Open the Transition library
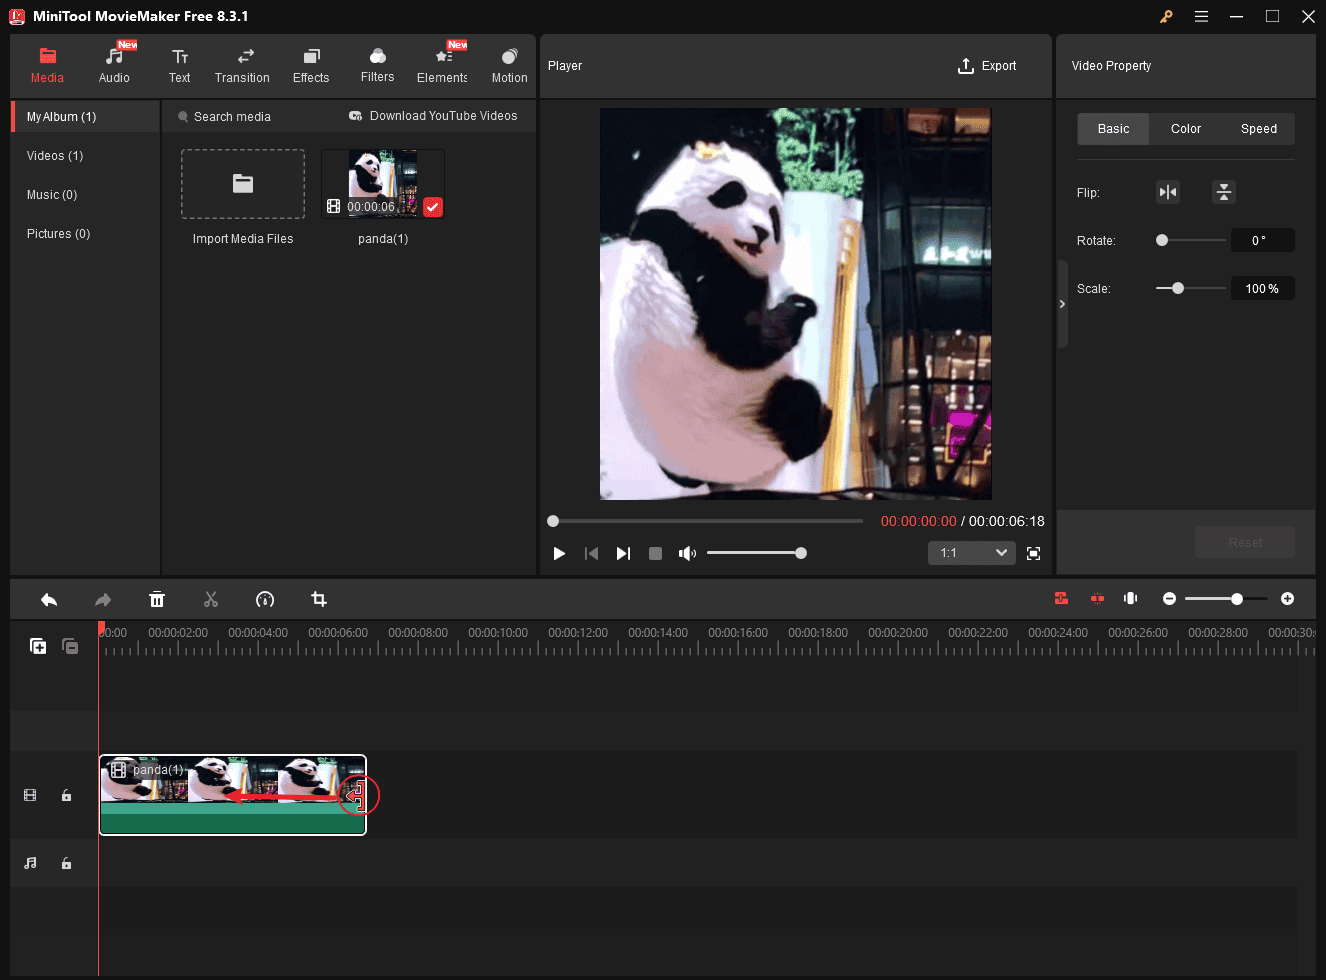Viewport: 1326px width, 980px height. [242, 65]
